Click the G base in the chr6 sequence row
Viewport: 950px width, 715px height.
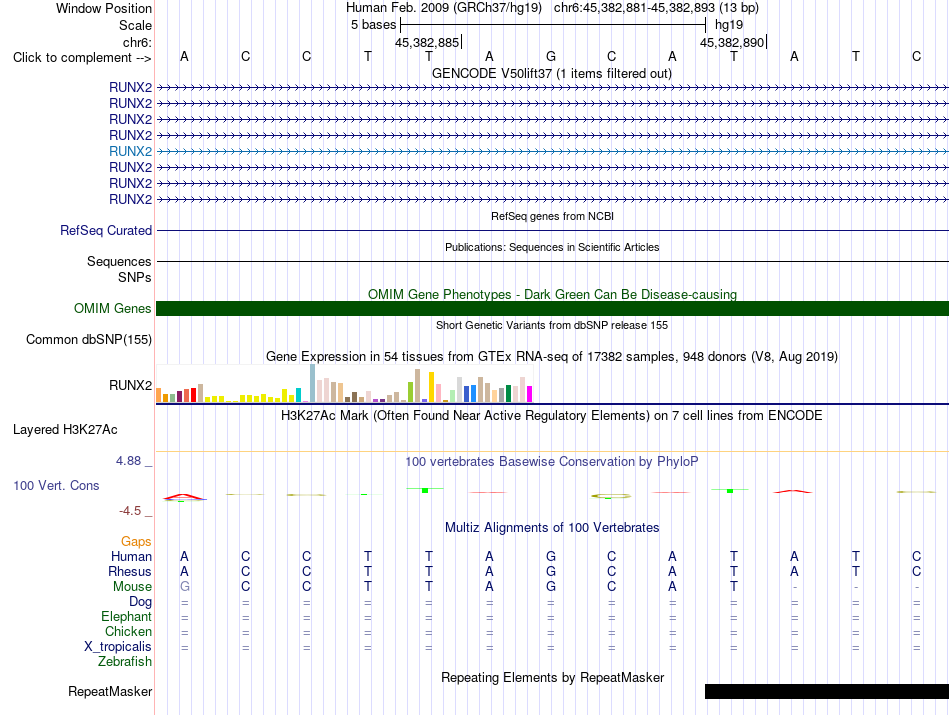(x=551, y=56)
